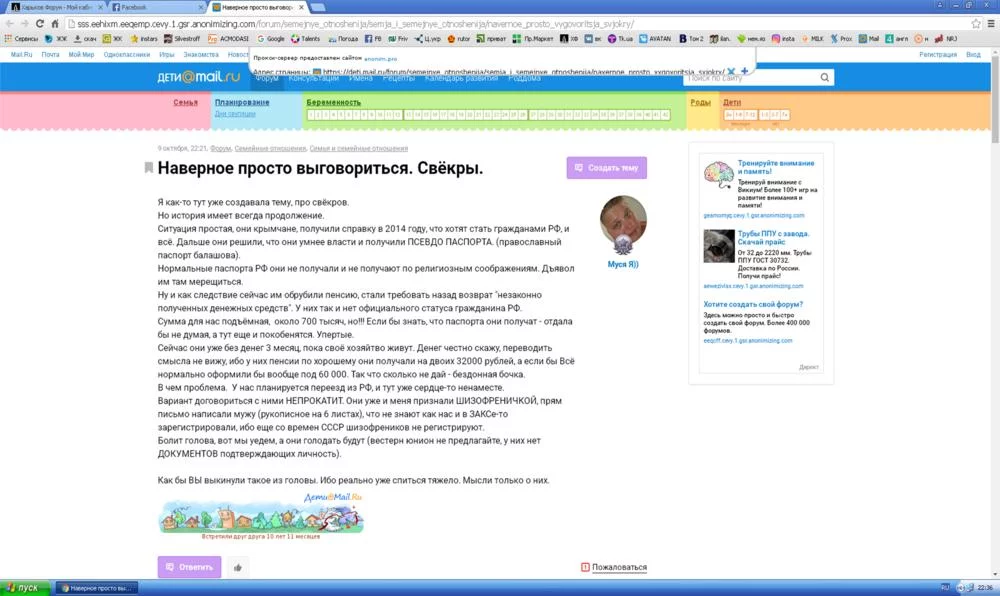Click the Дети@Mail.Ru signature ticker banner
Screen dimensions: 1000x596
click(x=261, y=516)
